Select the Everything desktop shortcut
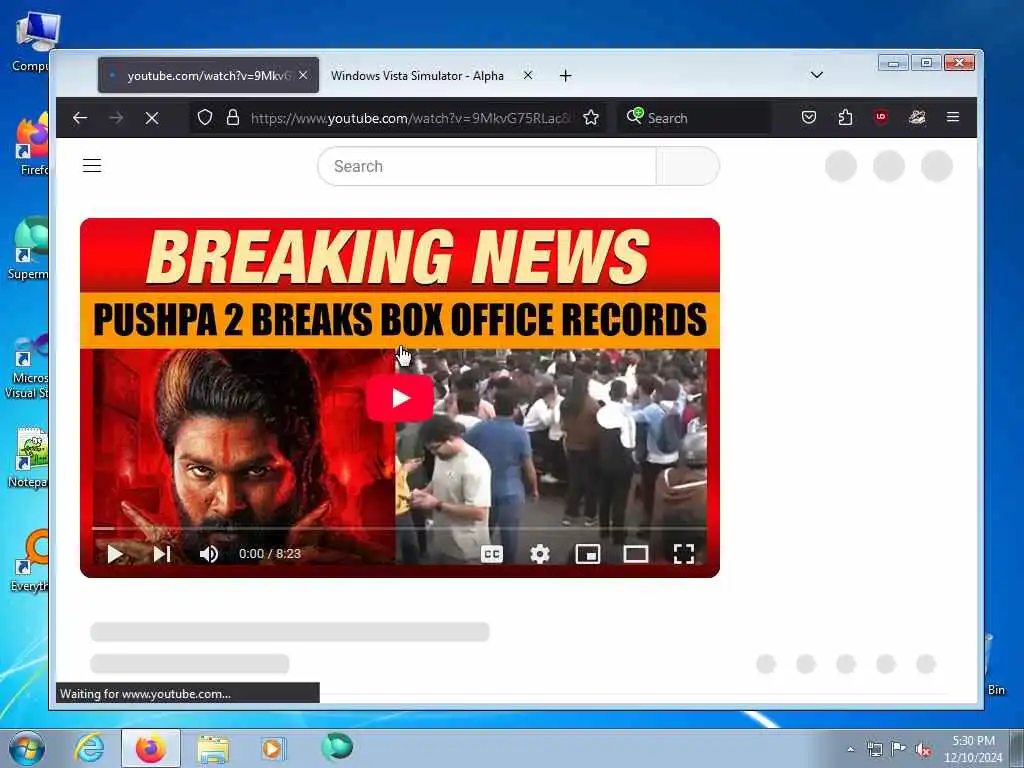 coord(30,562)
